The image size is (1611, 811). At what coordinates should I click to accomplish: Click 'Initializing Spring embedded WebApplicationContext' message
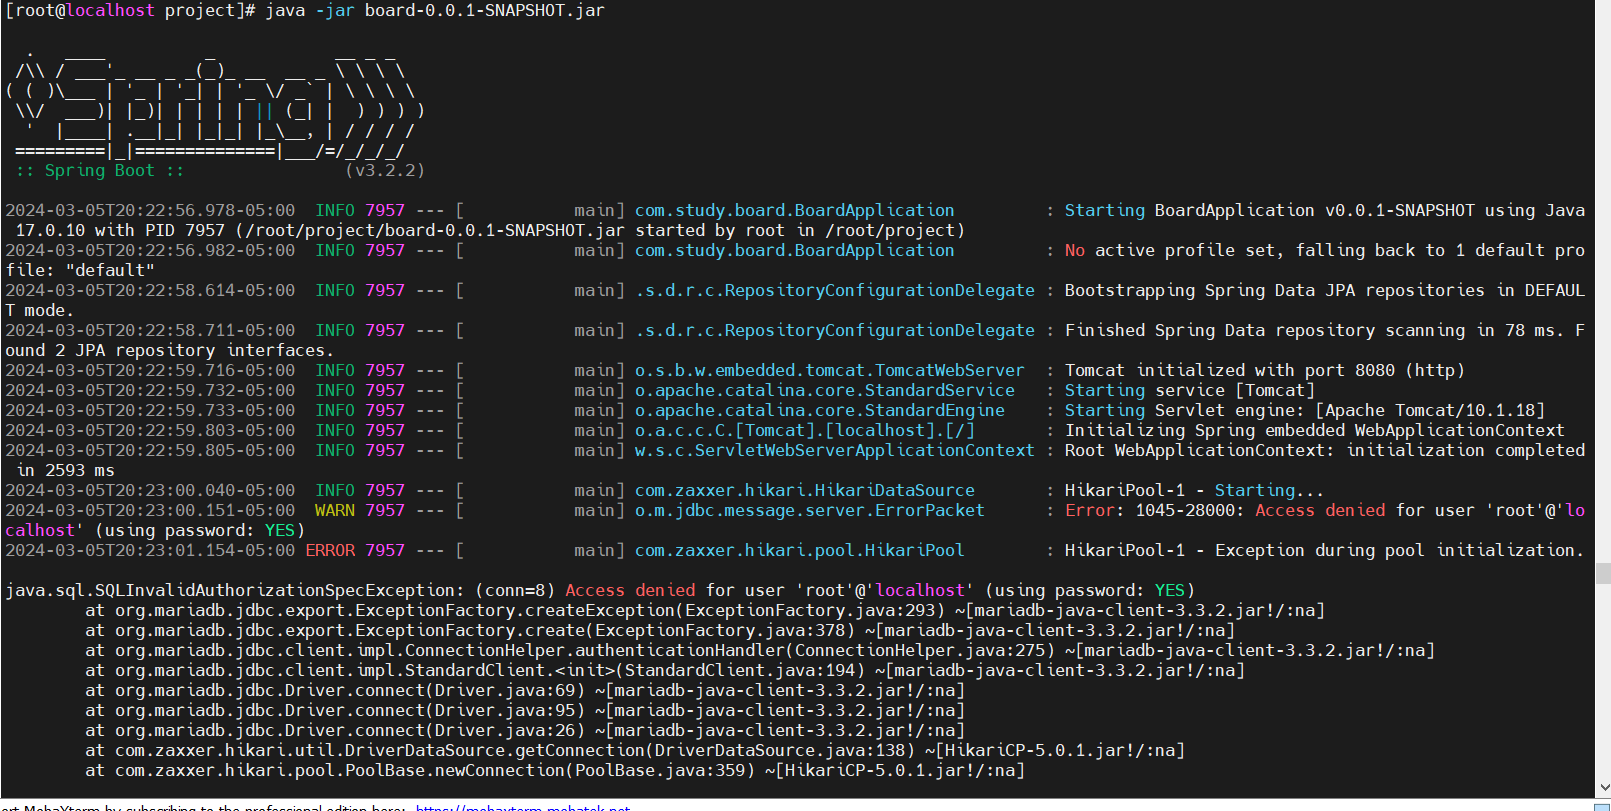click(1314, 431)
